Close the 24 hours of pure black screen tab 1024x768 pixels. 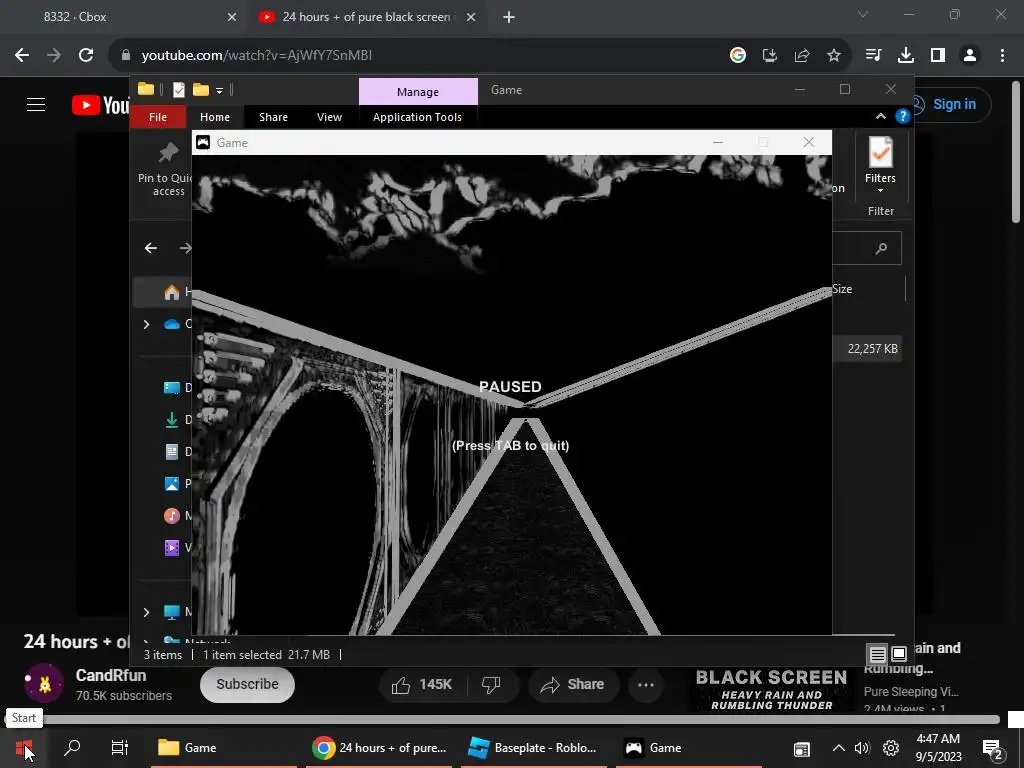(x=471, y=17)
